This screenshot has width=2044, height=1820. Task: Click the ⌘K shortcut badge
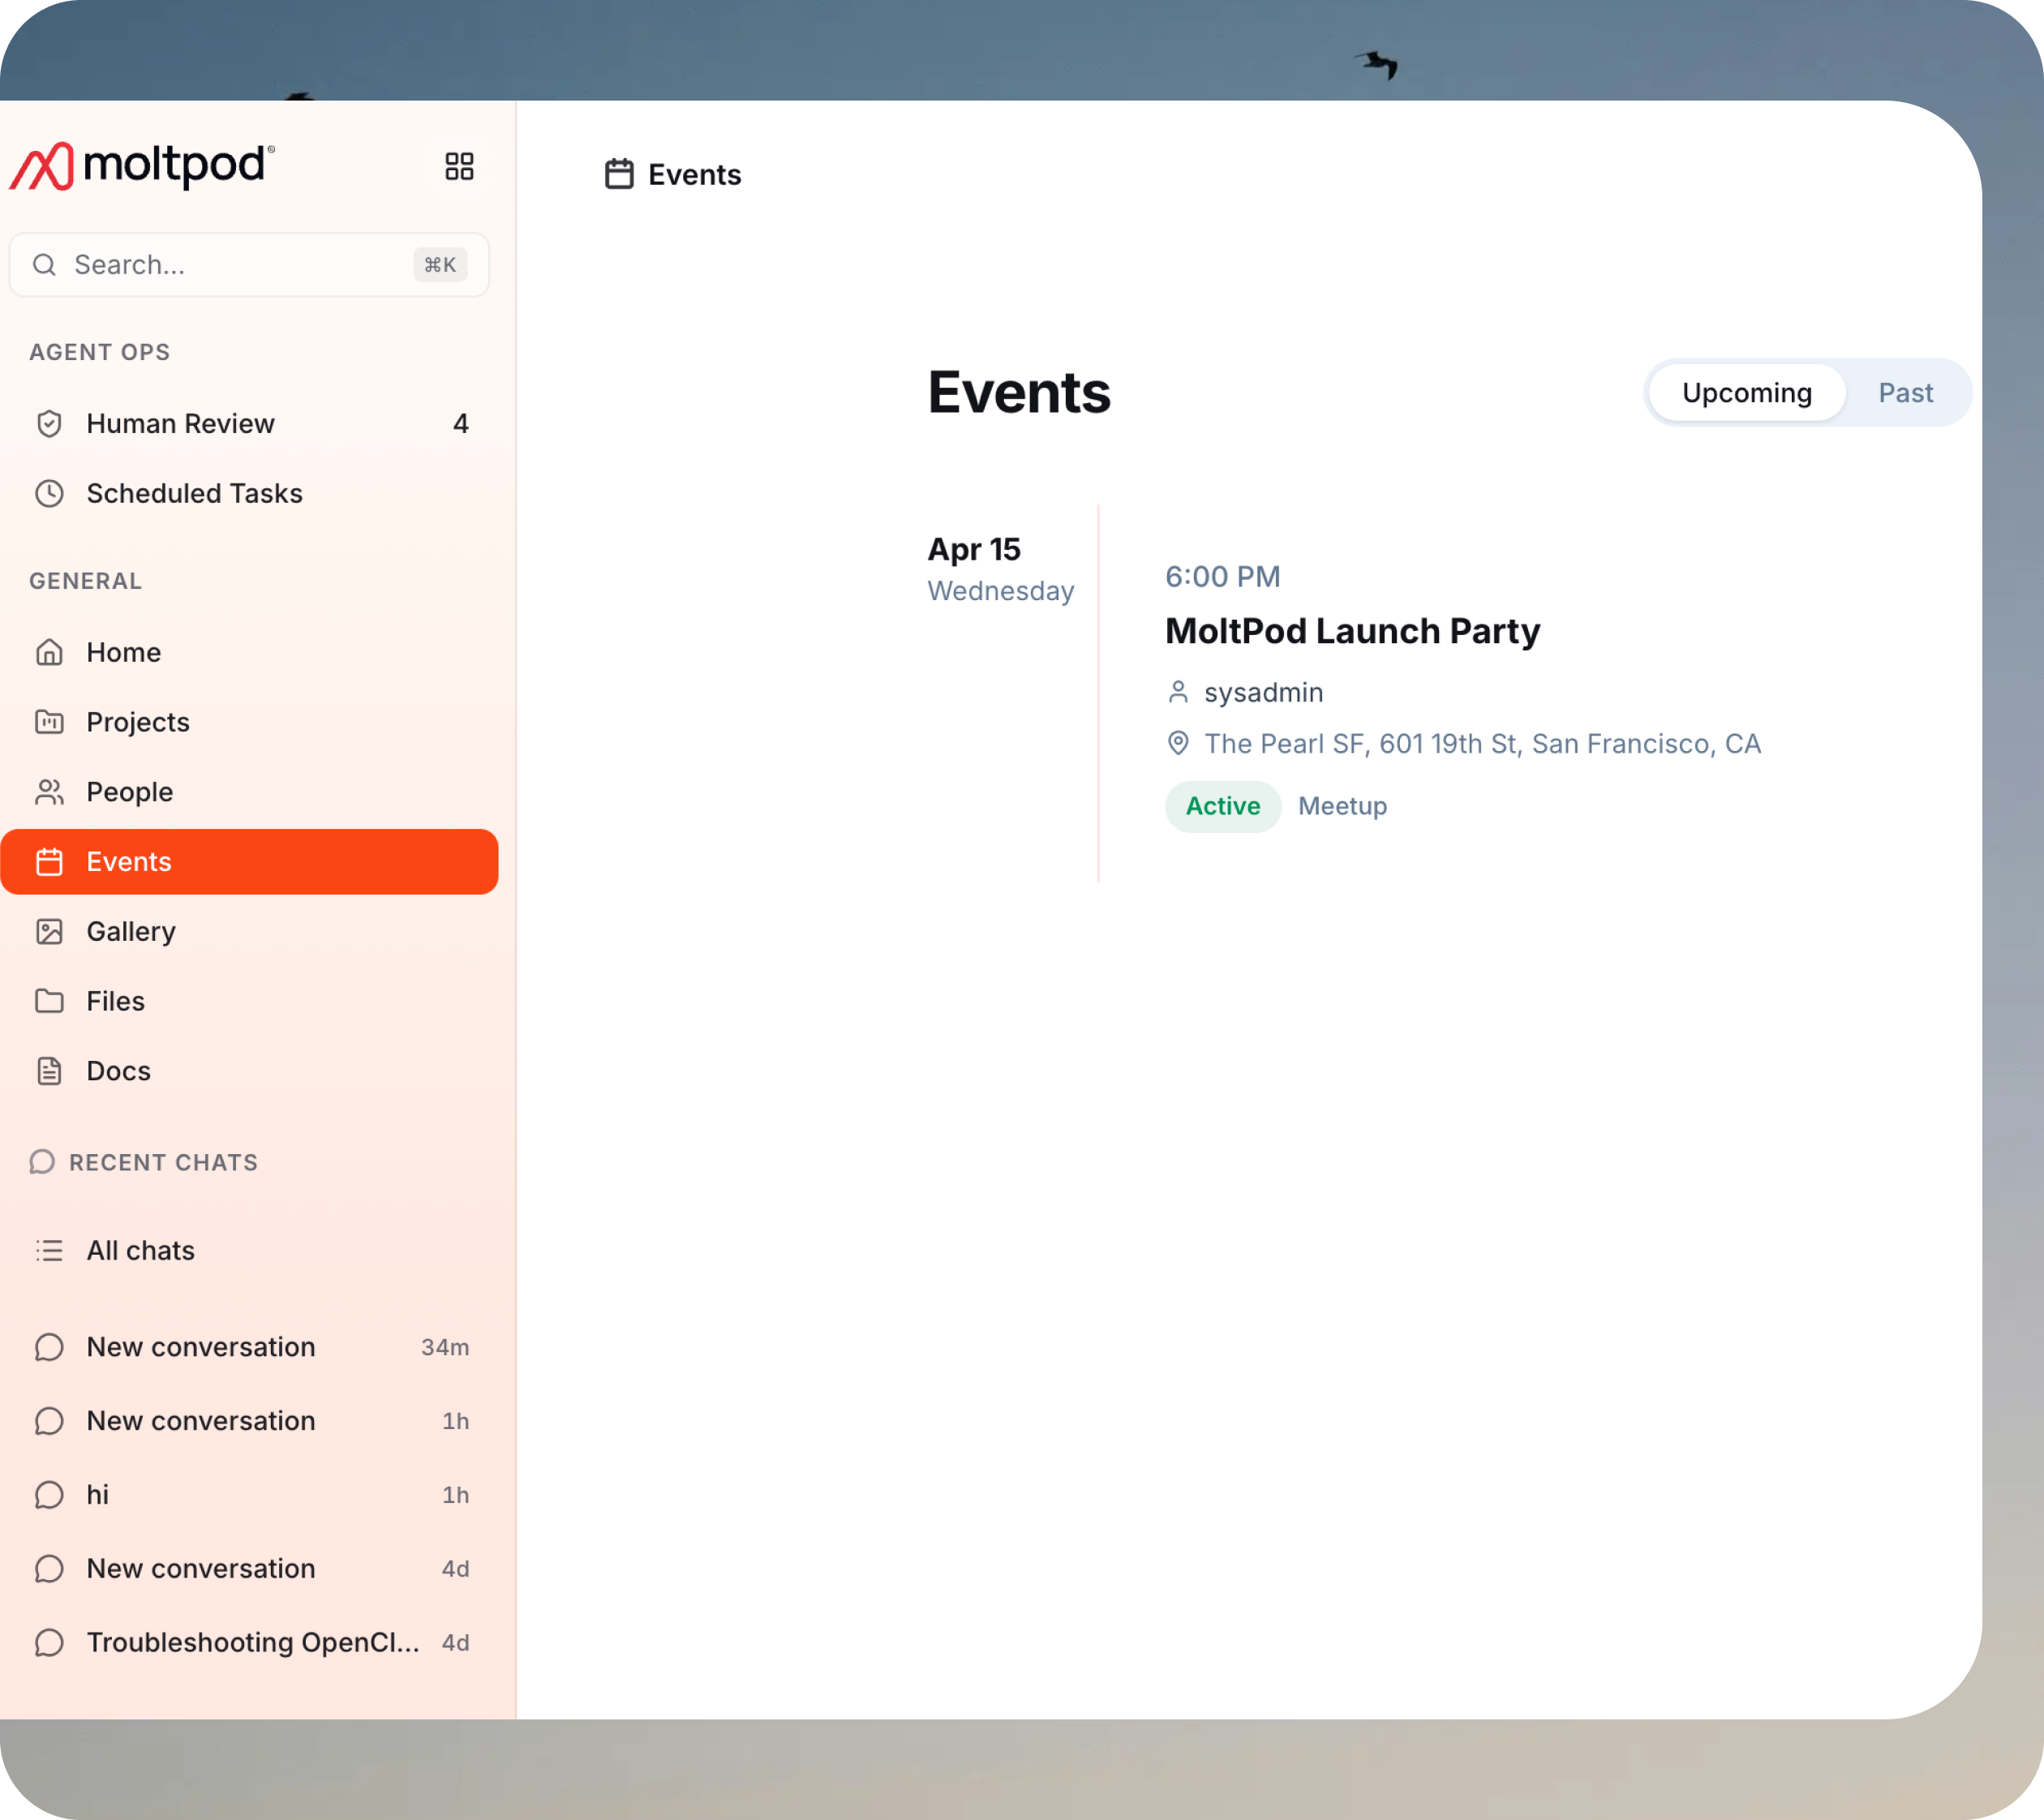440,265
